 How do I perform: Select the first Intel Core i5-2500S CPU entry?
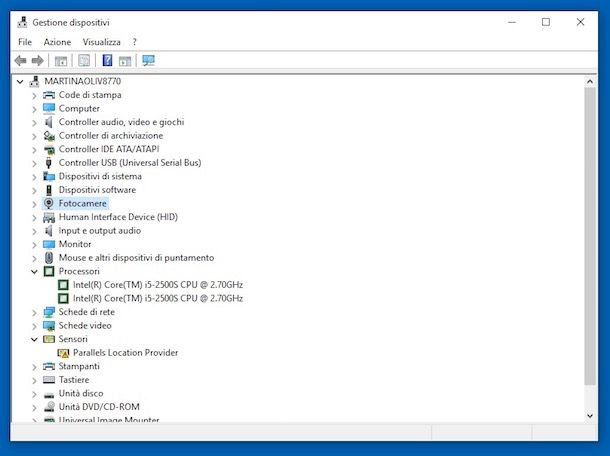click(158, 285)
